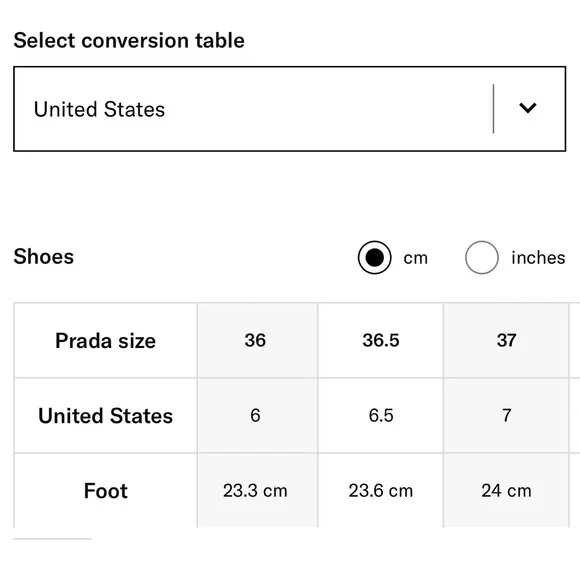Click the 23.6 cm foot length cell

coord(381,490)
